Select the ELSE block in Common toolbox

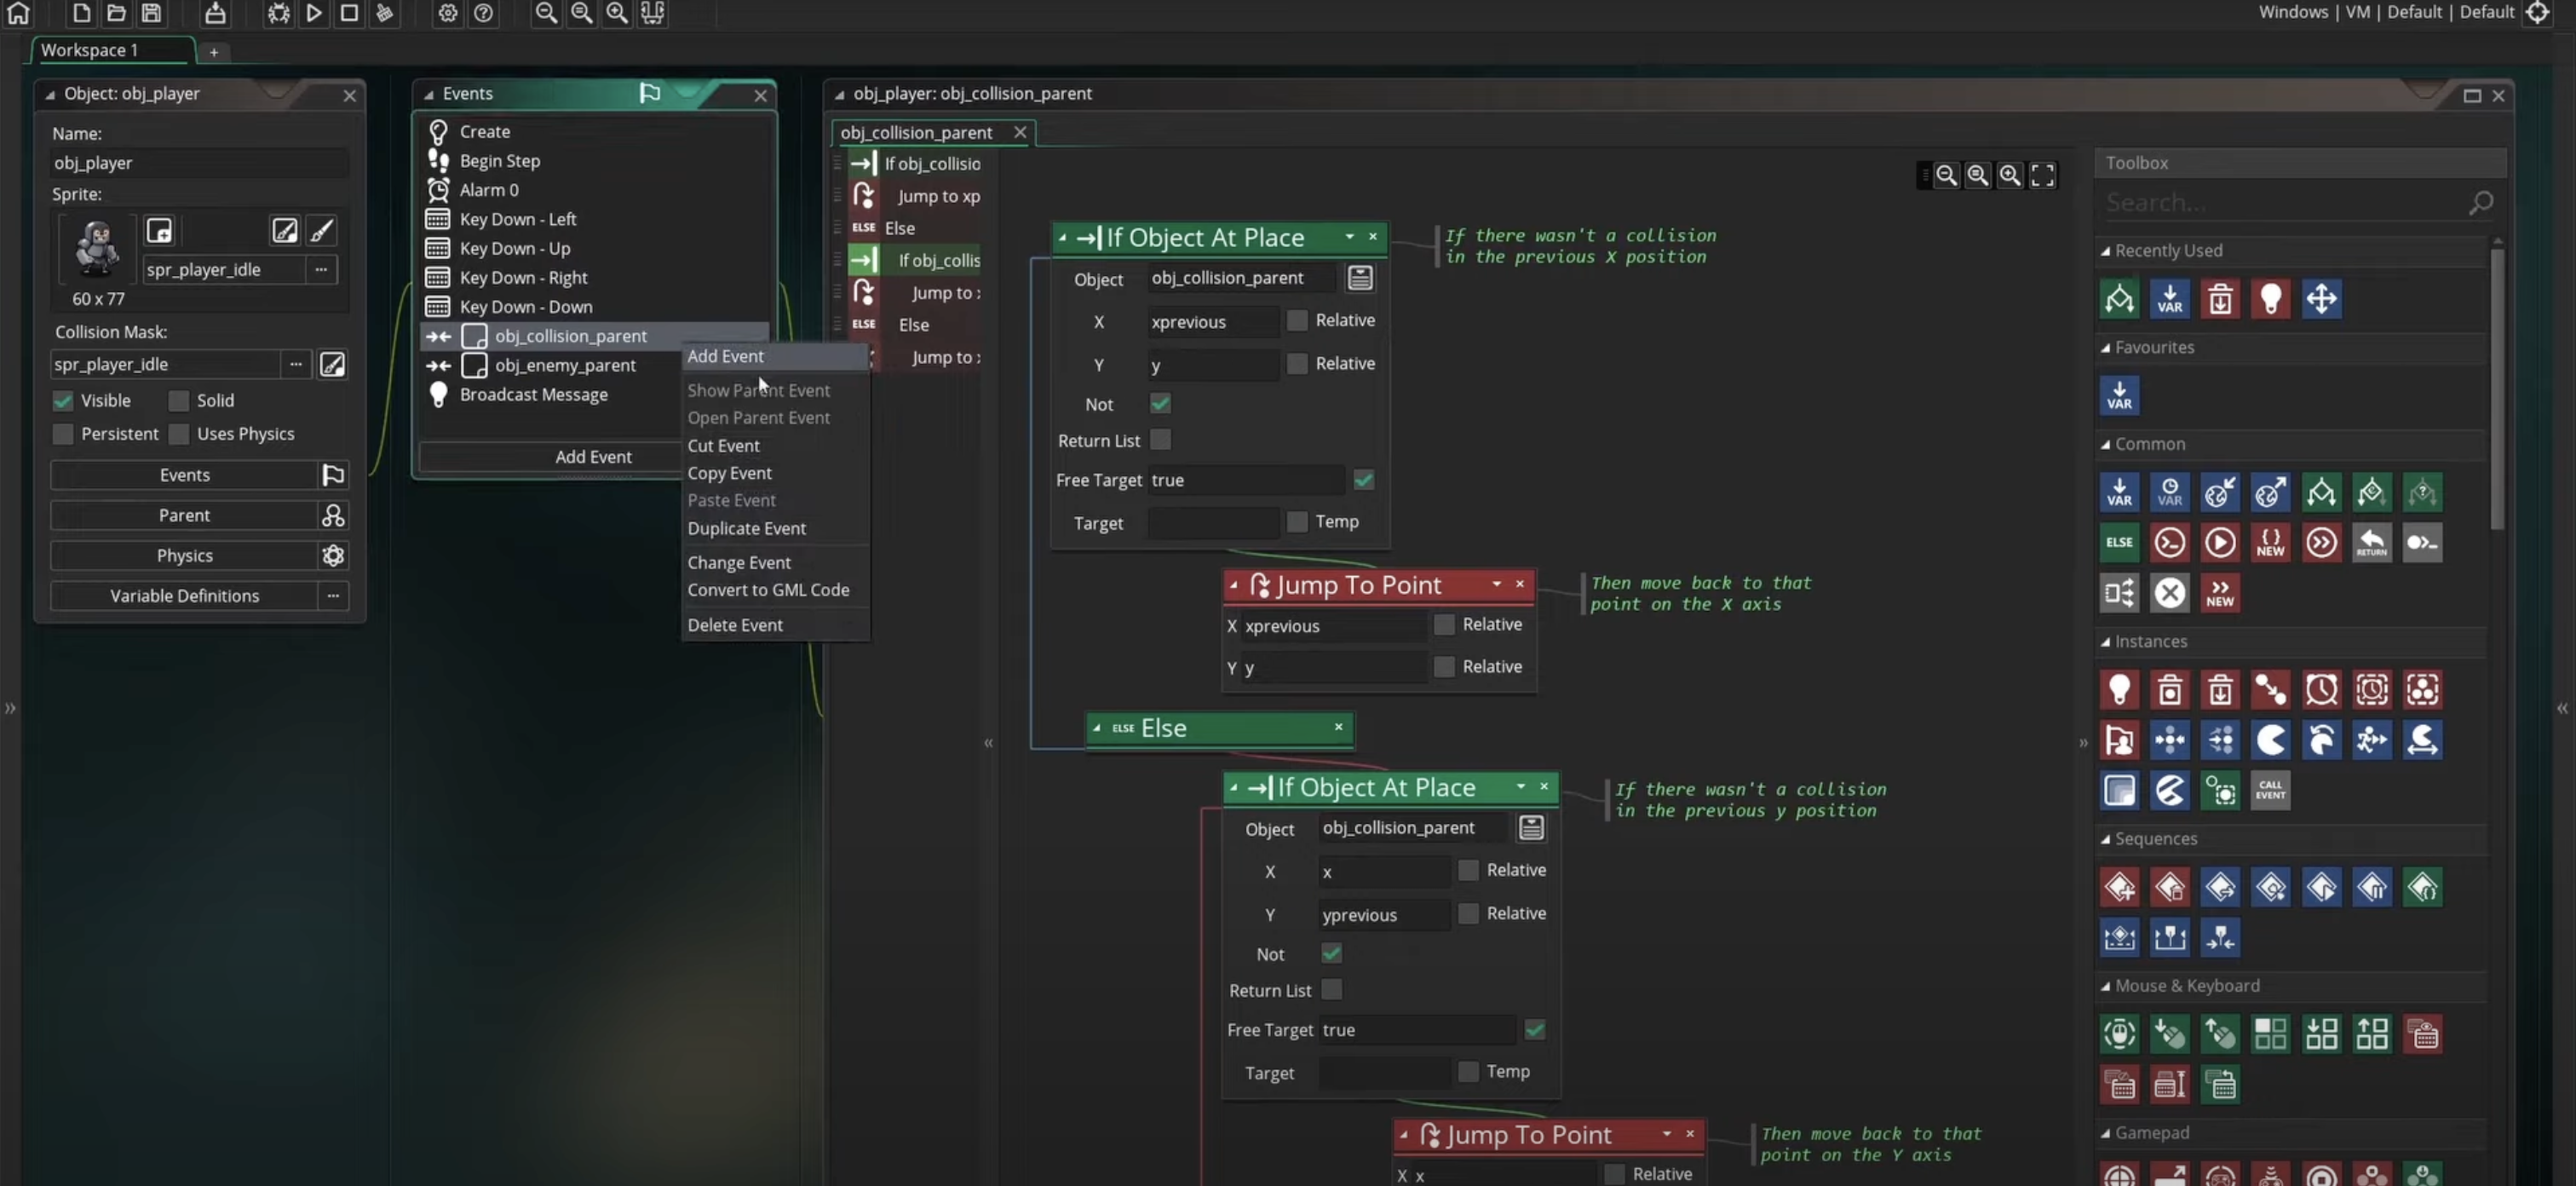2119,542
